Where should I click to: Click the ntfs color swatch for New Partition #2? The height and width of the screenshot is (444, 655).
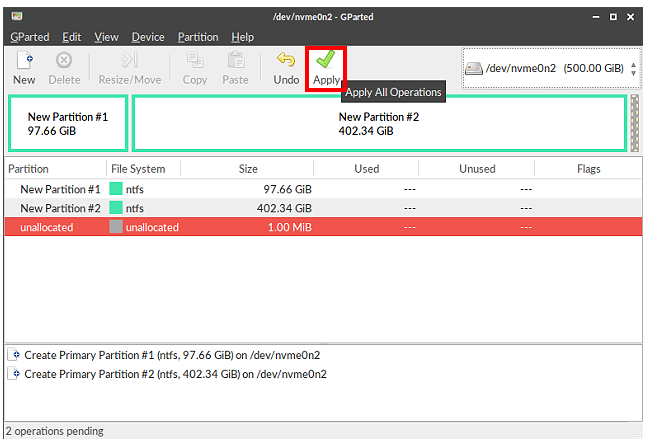coord(116,208)
